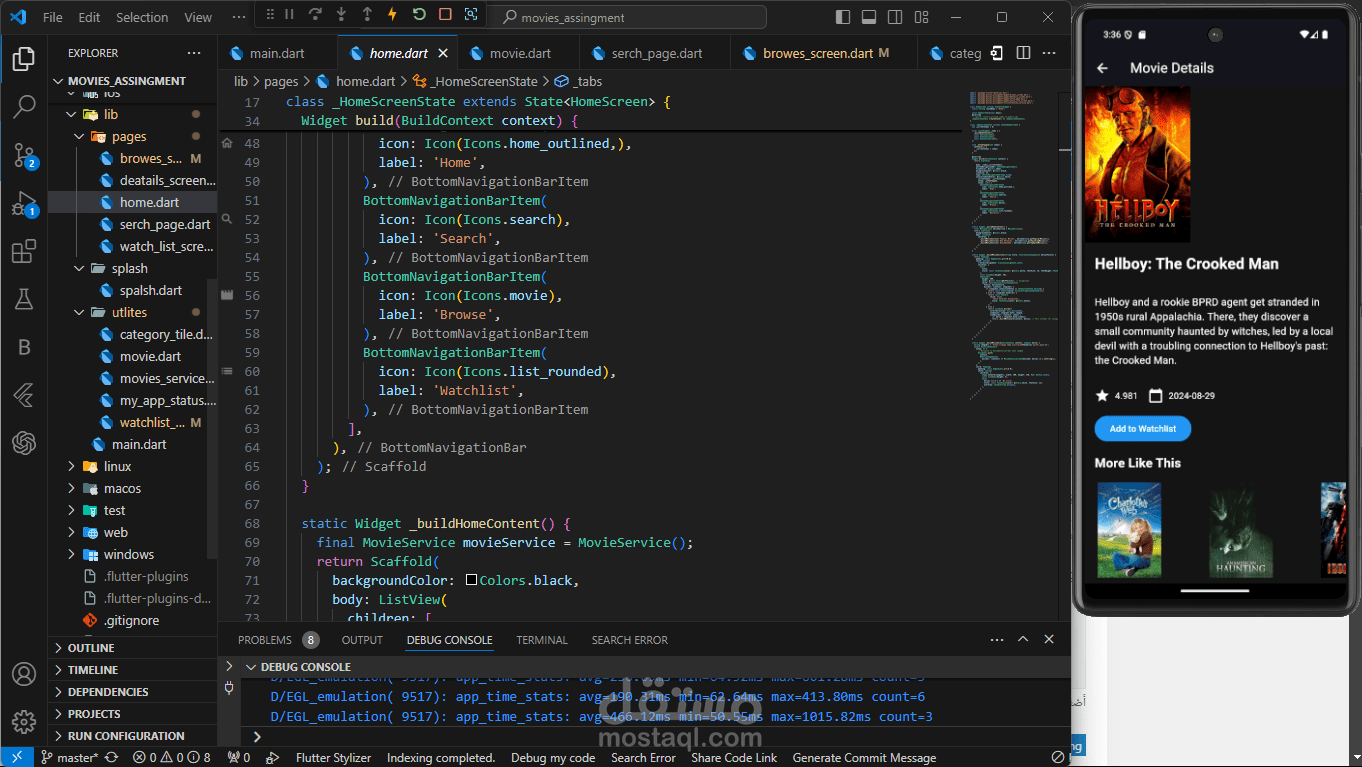Trigger Hot Reload lightning icon
1362x767 pixels.
[x=393, y=15]
